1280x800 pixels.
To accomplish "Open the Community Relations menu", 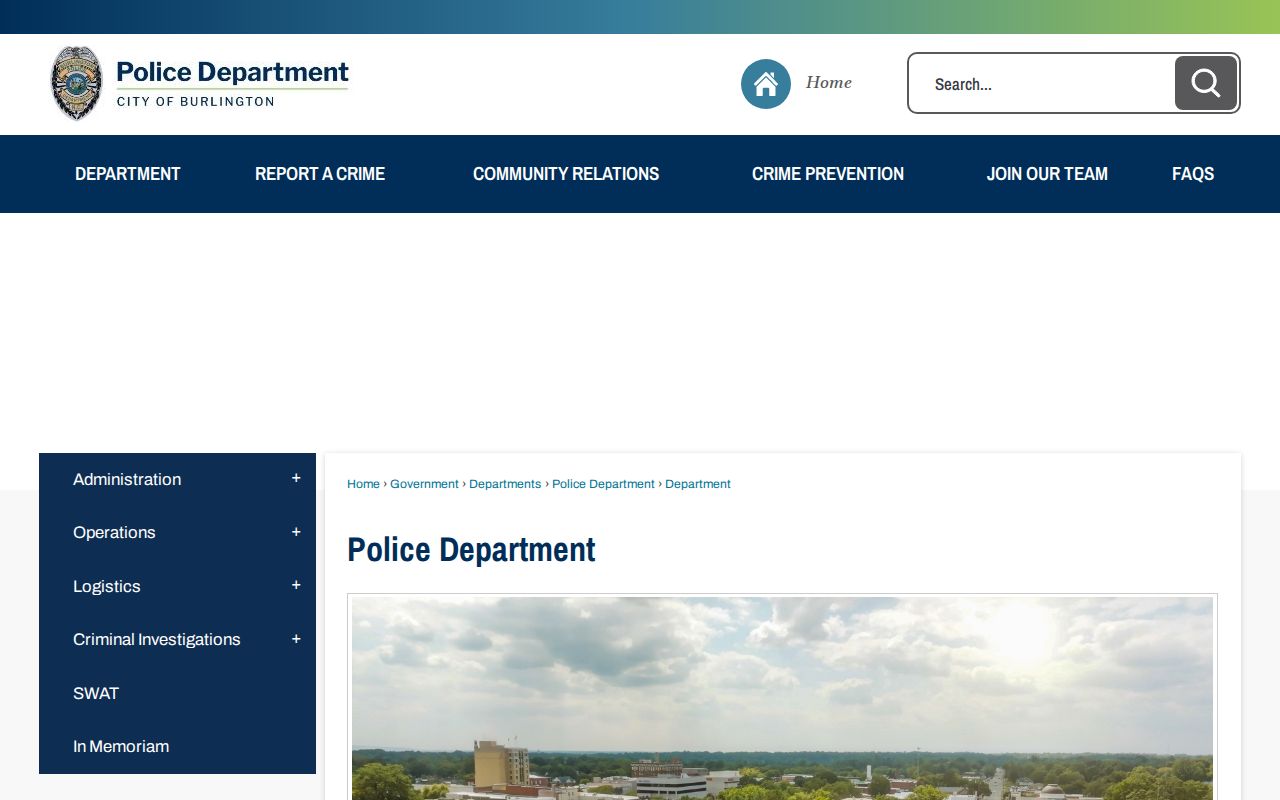I will coord(566,174).
